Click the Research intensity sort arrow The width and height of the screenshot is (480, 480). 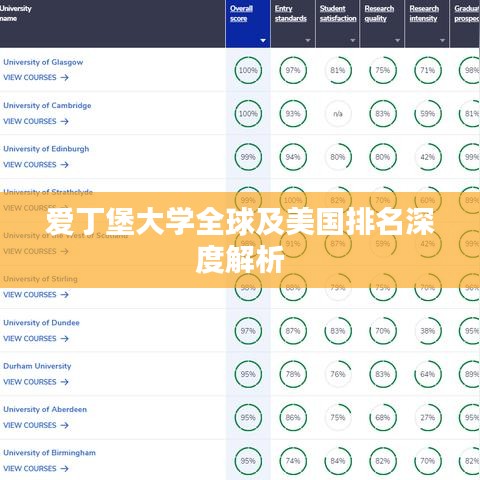pyautogui.click(x=442, y=40)
